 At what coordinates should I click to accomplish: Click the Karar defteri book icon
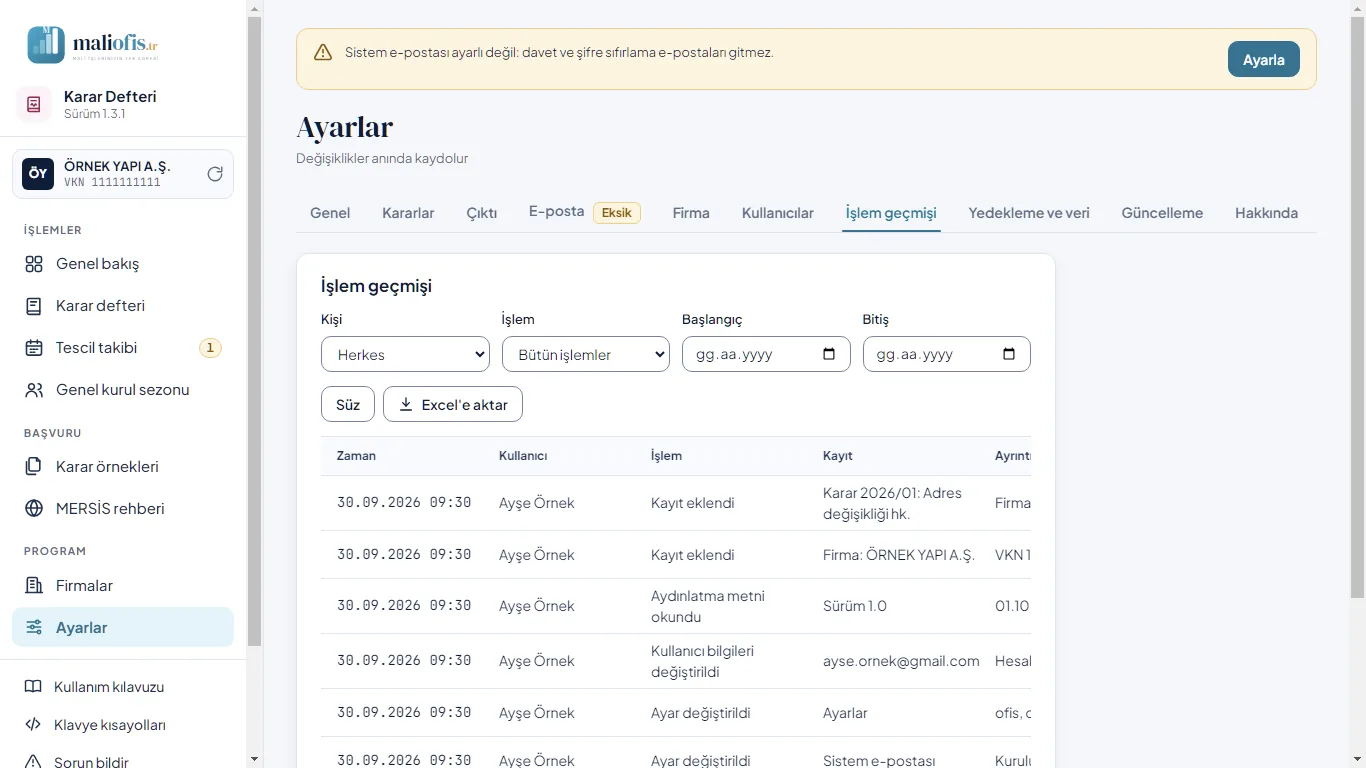[x=34, y=306]
